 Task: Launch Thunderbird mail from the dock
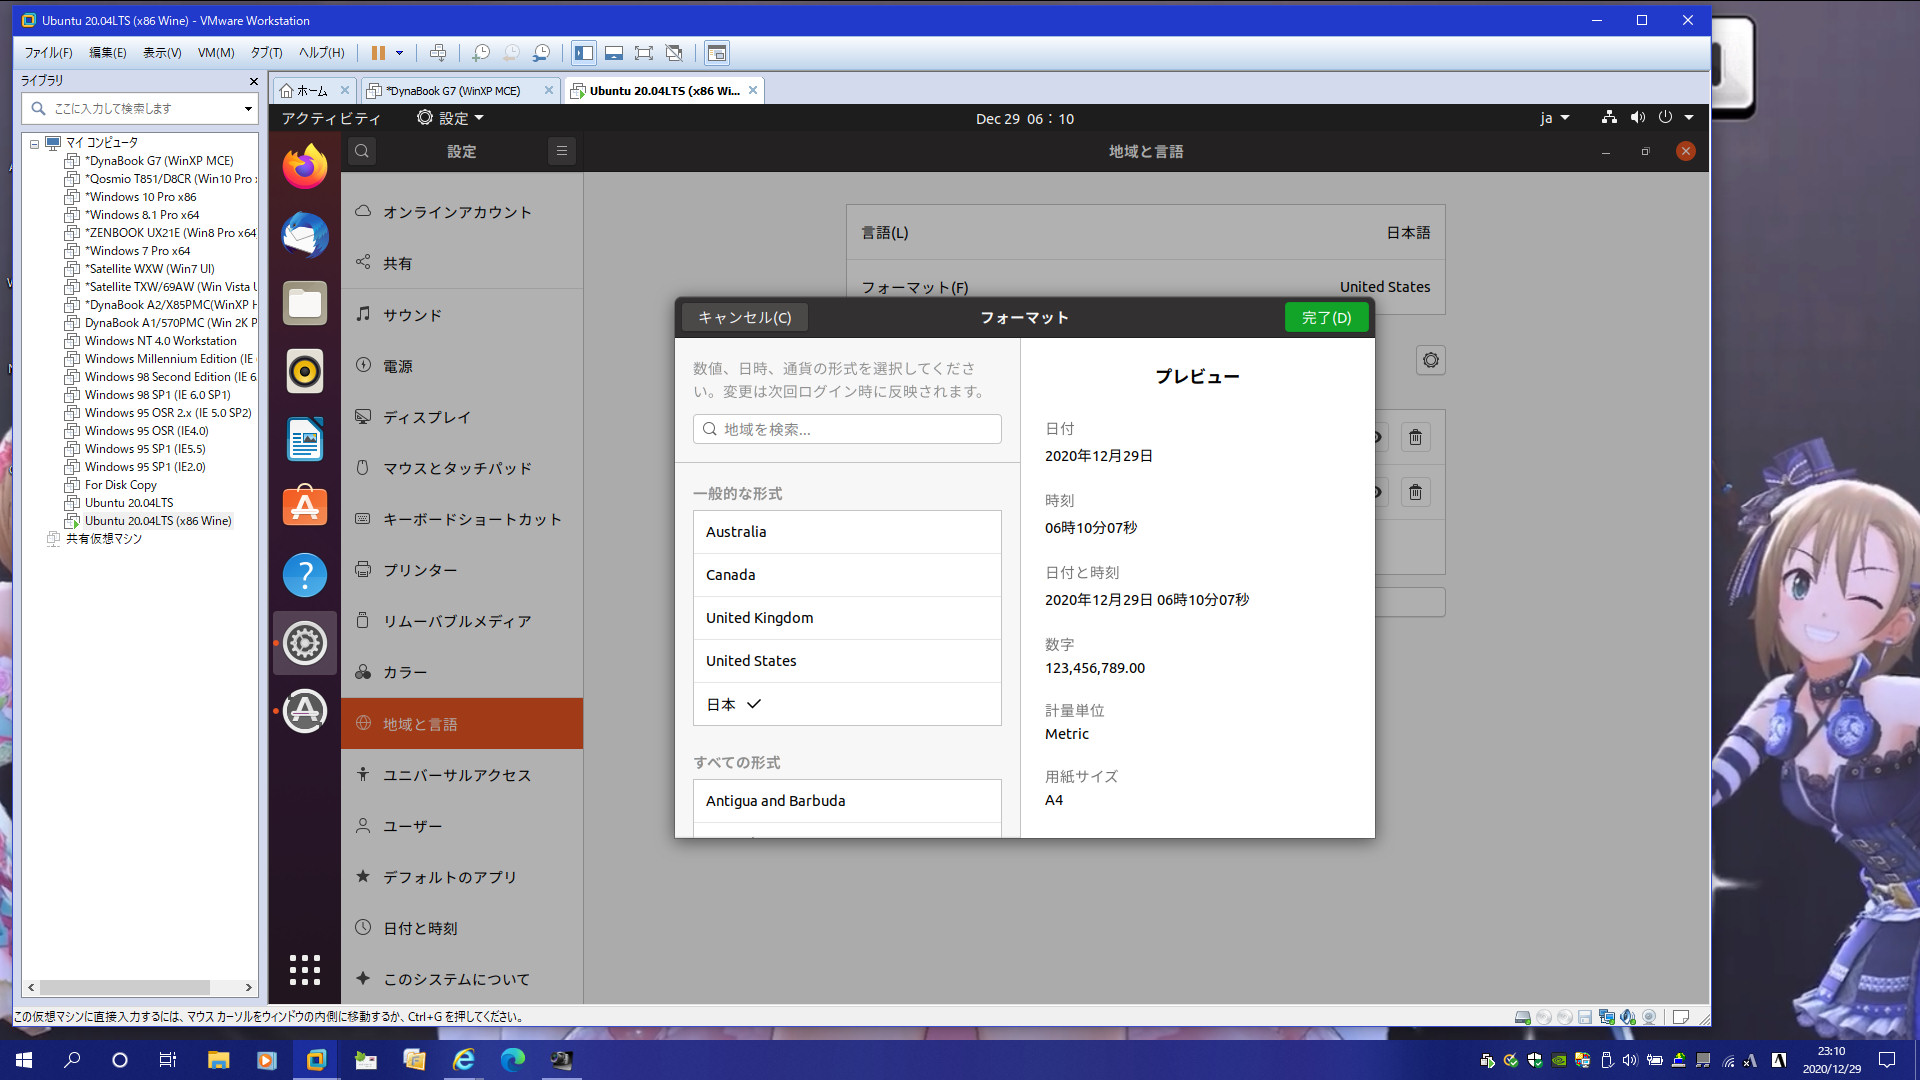305,235
